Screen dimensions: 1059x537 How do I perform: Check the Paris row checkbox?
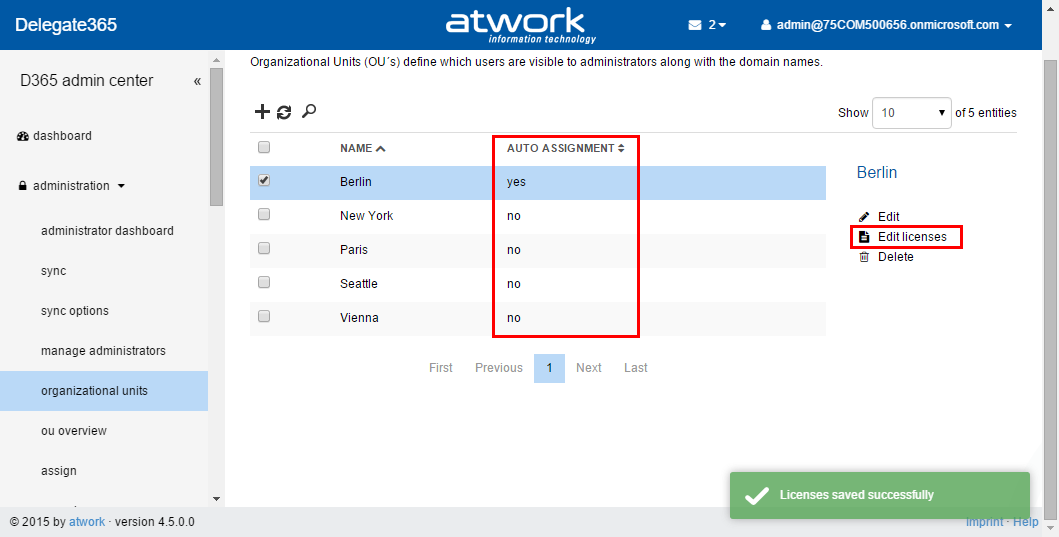[x=264, y=248]
